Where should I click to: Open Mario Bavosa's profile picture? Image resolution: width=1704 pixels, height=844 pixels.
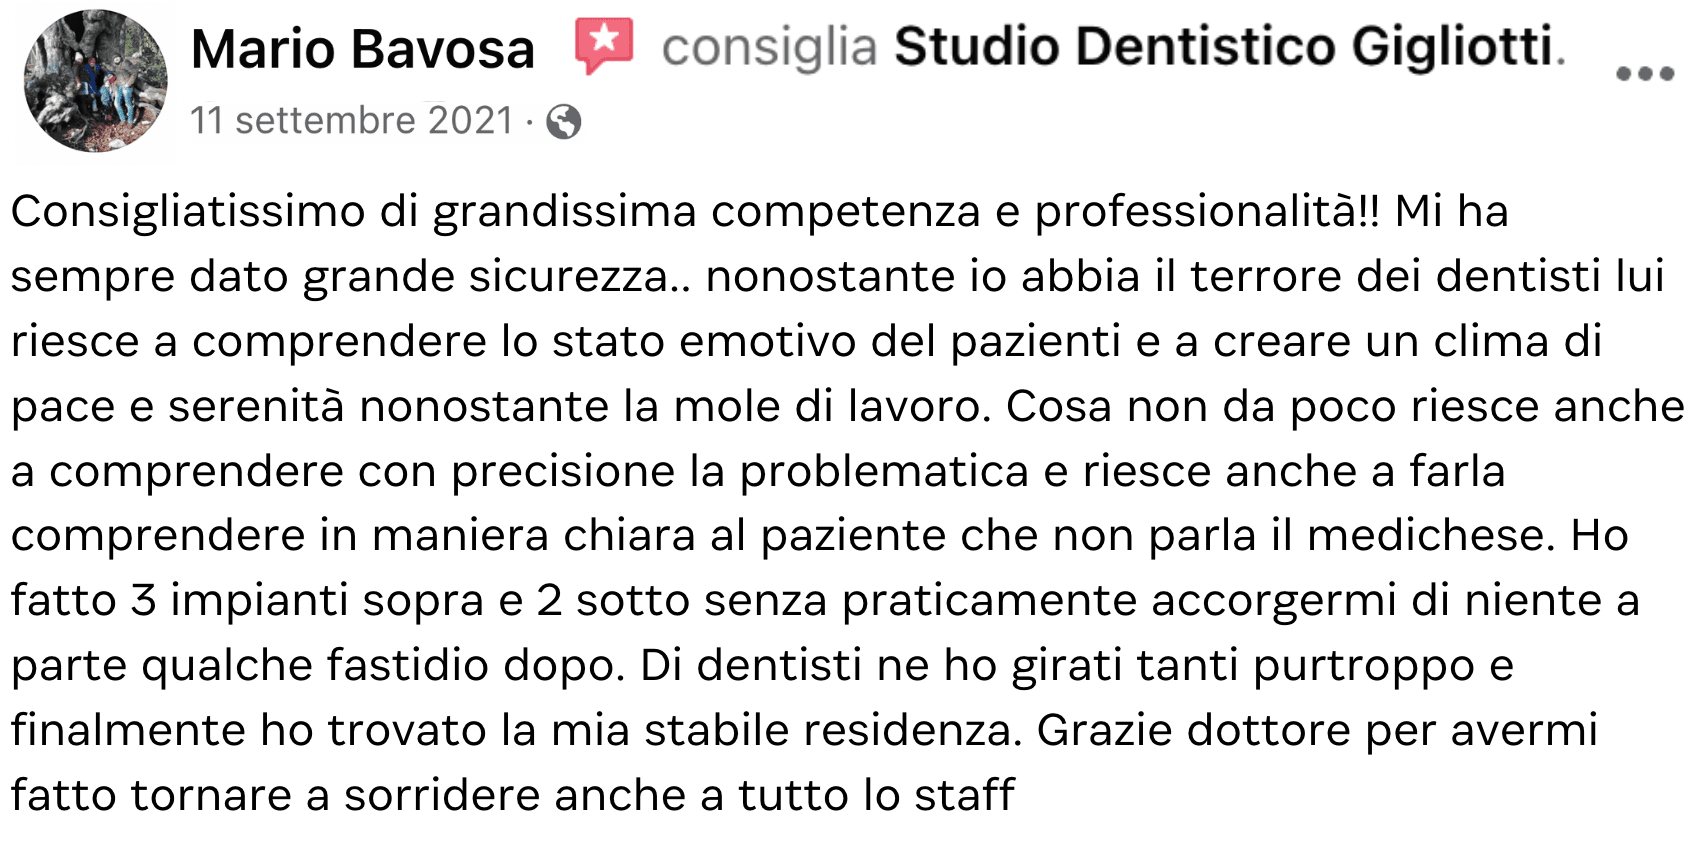coord(96,81)
